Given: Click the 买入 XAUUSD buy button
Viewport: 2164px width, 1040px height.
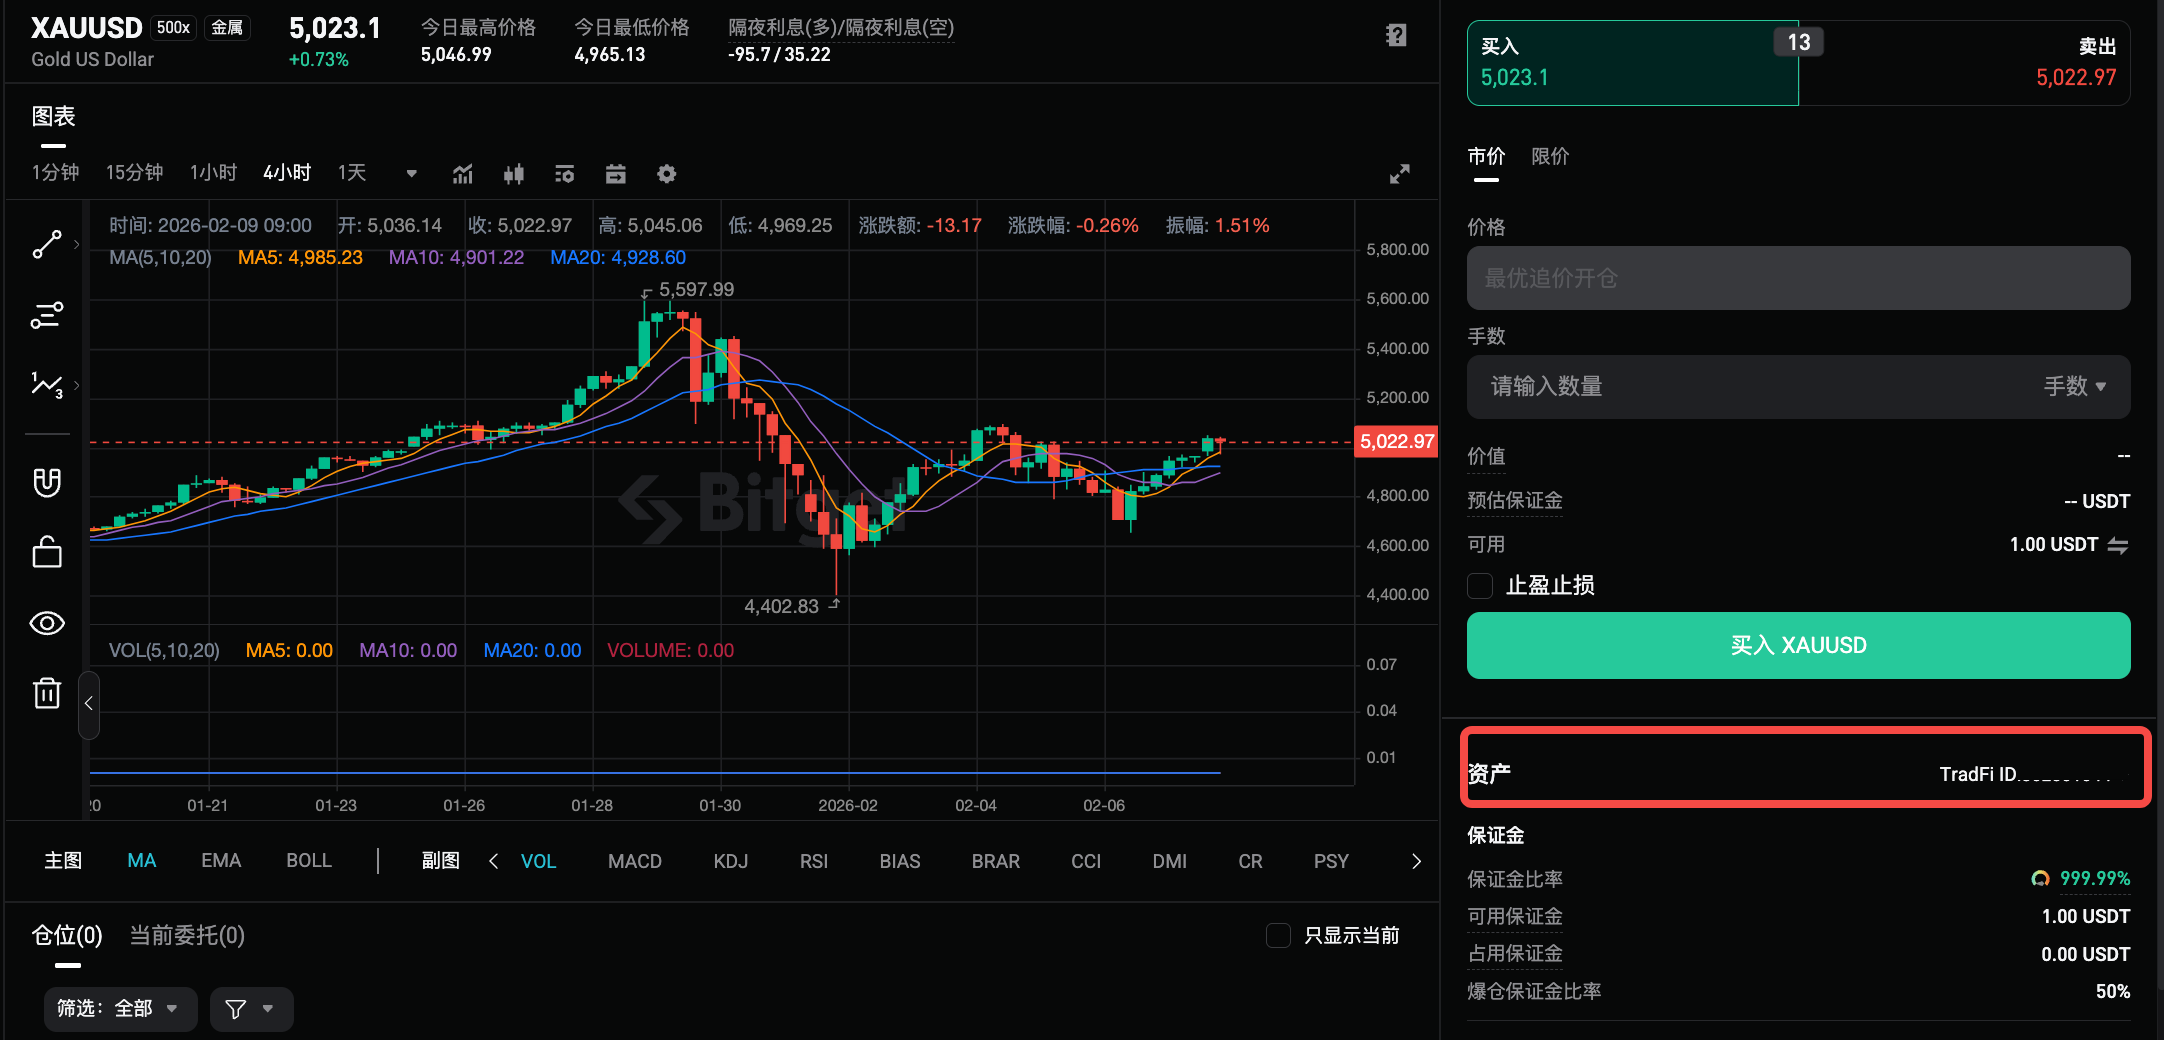Looking at the screenshot, I should click(x=1797, y=645).
